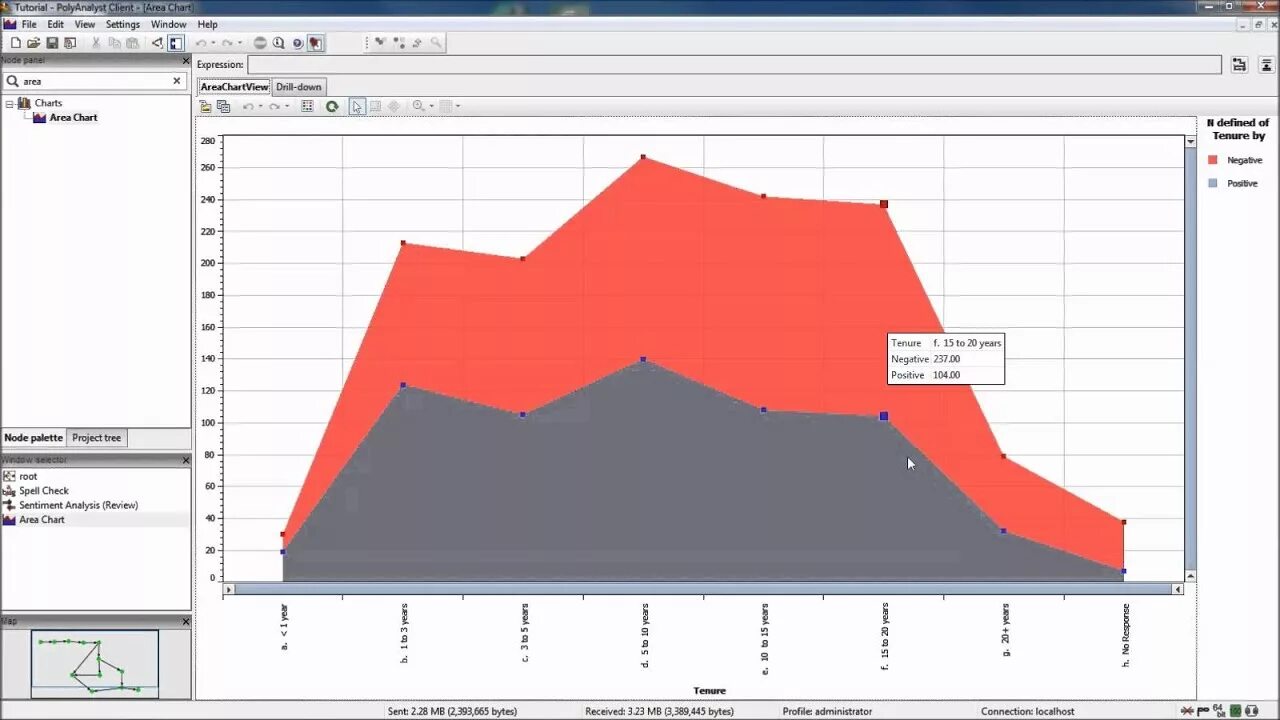Click the flowchart thumbnail in the Map panel
Image resolution: width=1280 pixels, height=720 pixels.
click(x=94, y=663)
